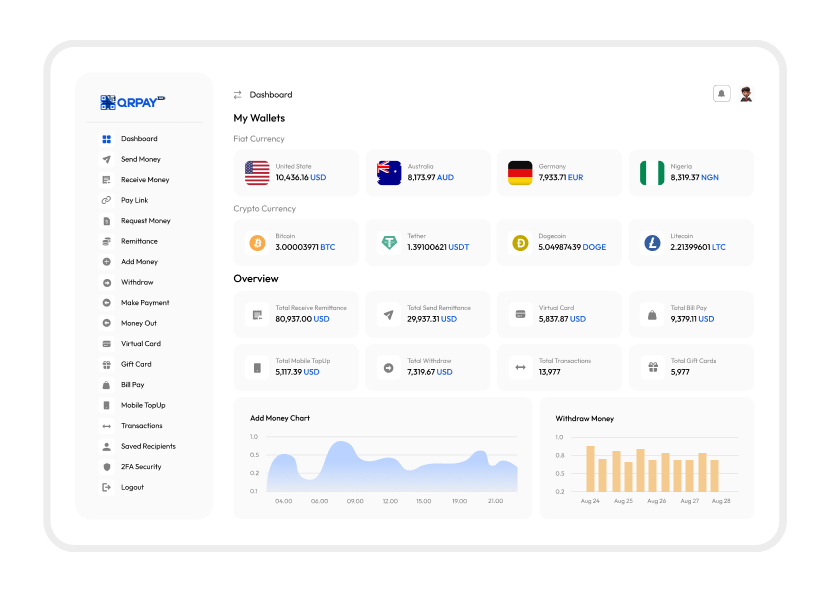This screenshot has width=830, height=592.
Task: Click the Total Gift Cards gift icon
Action: pyautogui.click(x=652, y=368)
